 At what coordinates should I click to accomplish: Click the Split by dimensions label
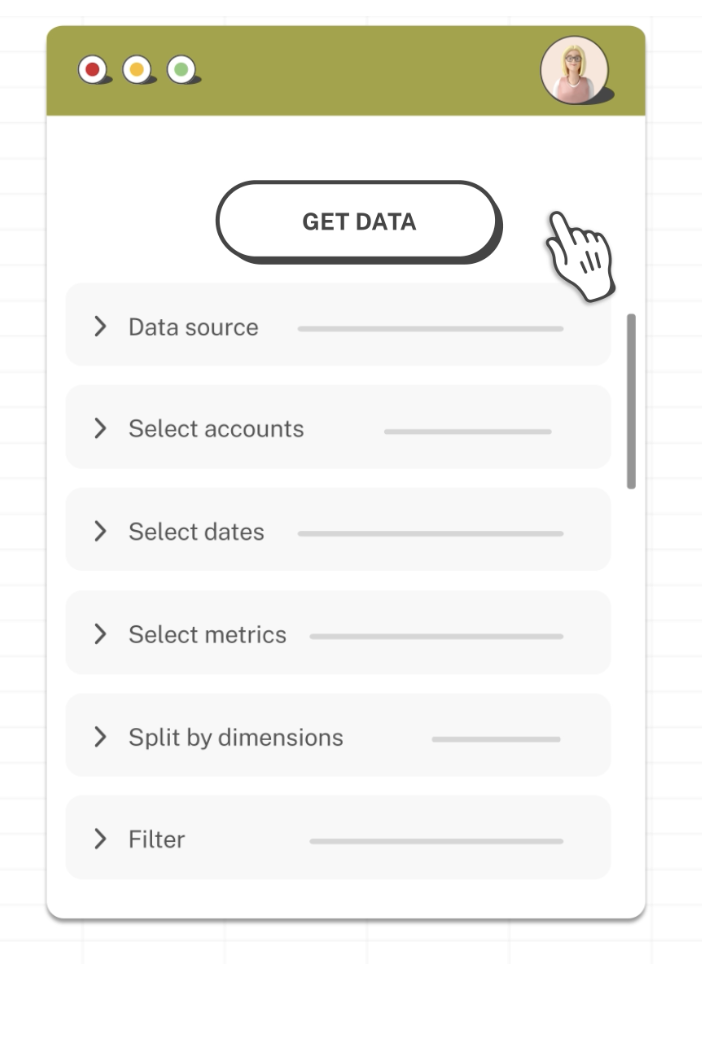235,738
